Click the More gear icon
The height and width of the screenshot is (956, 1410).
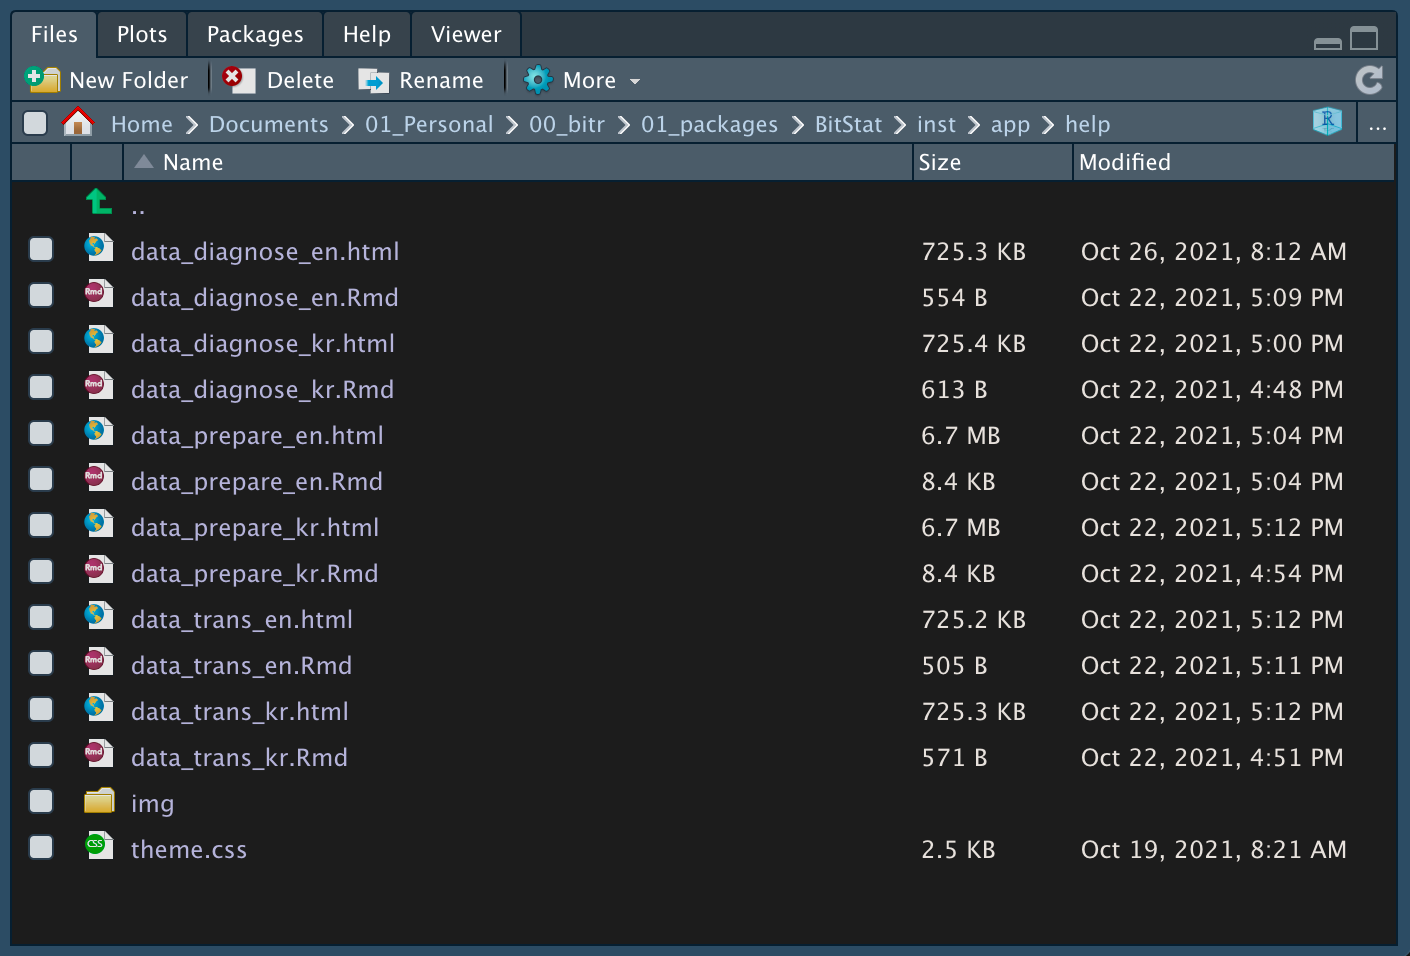538,80
